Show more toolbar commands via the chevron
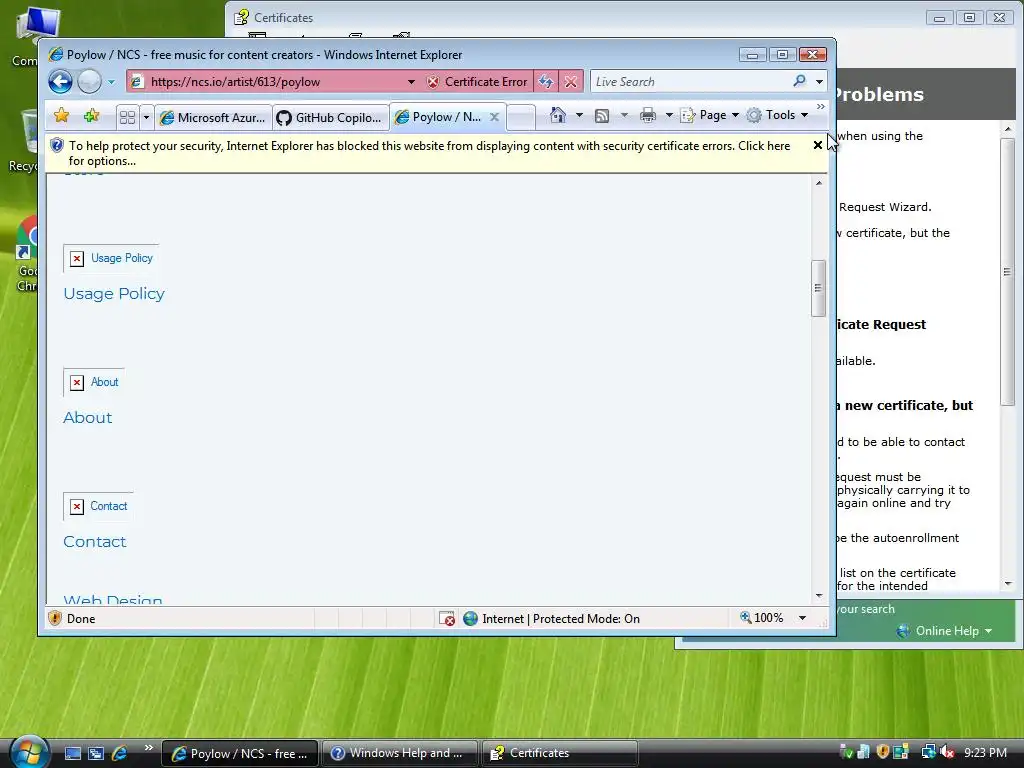This screenshot has width=1024, height=768. tap(821, 106)
